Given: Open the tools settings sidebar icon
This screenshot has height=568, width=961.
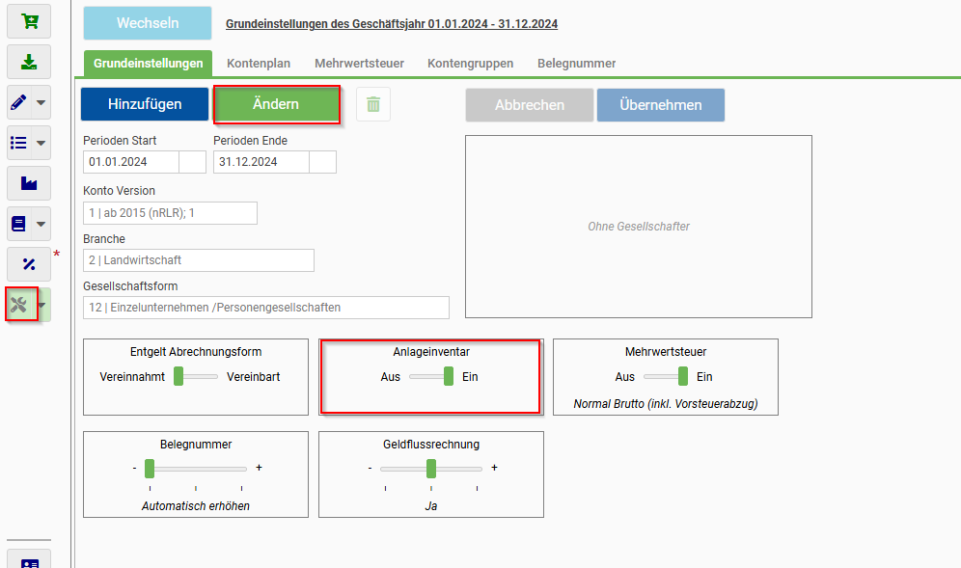Looking at the screenshot, I should 20,305.
